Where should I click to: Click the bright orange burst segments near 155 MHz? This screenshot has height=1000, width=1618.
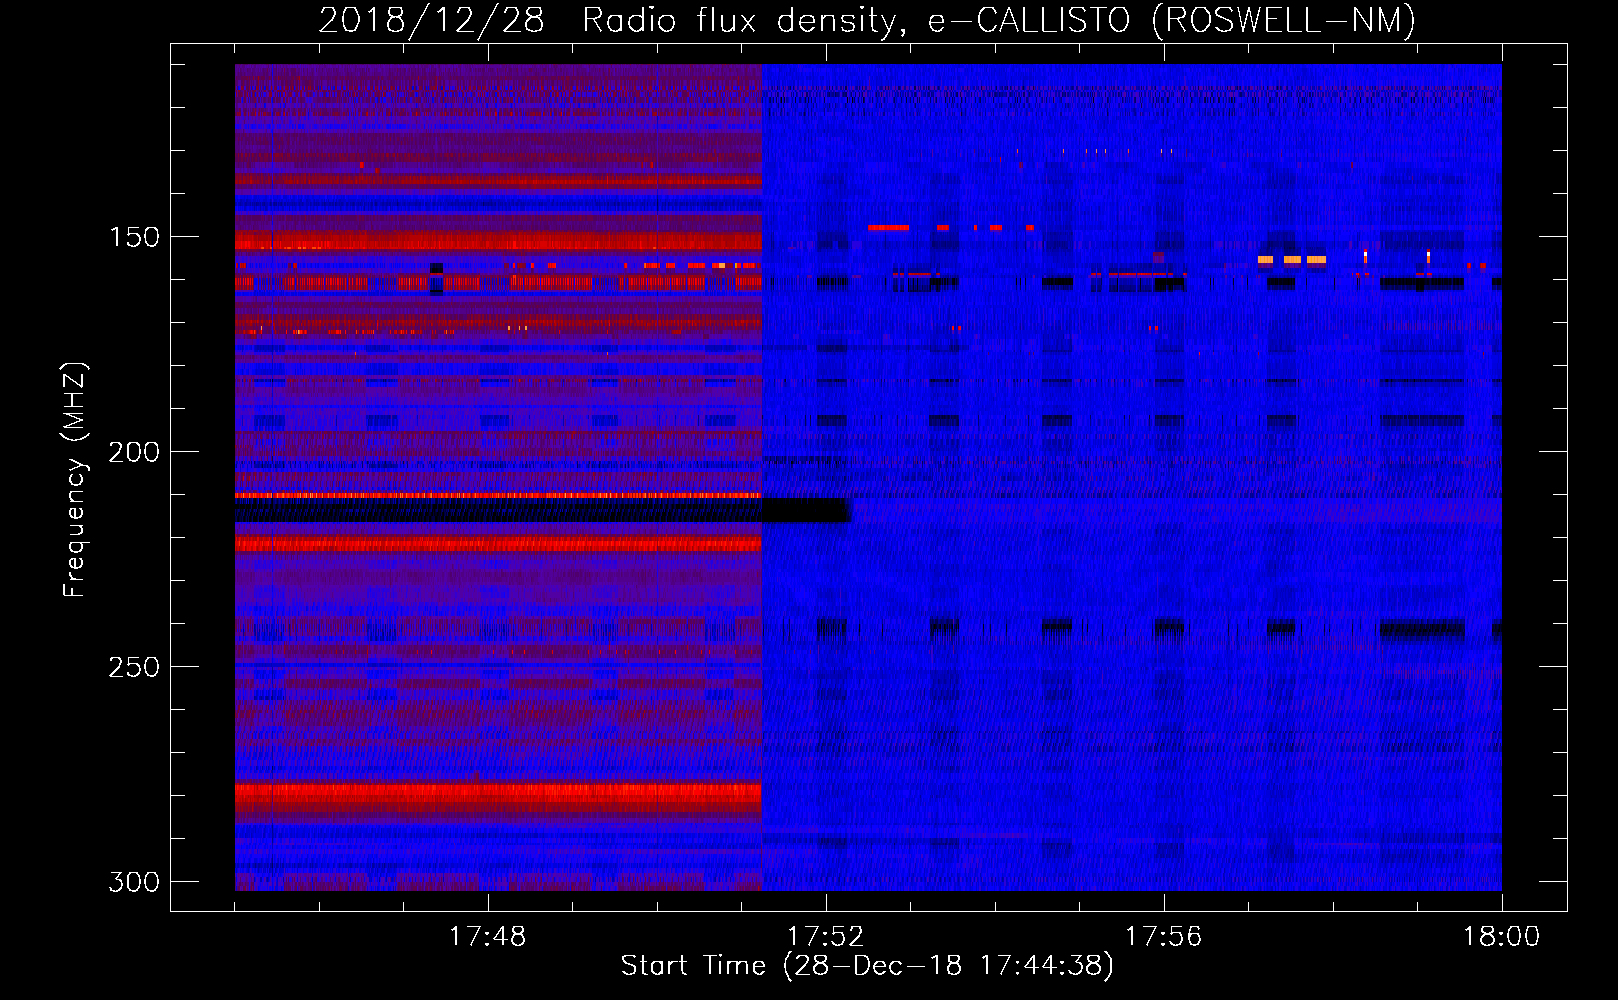(1292, 260)
